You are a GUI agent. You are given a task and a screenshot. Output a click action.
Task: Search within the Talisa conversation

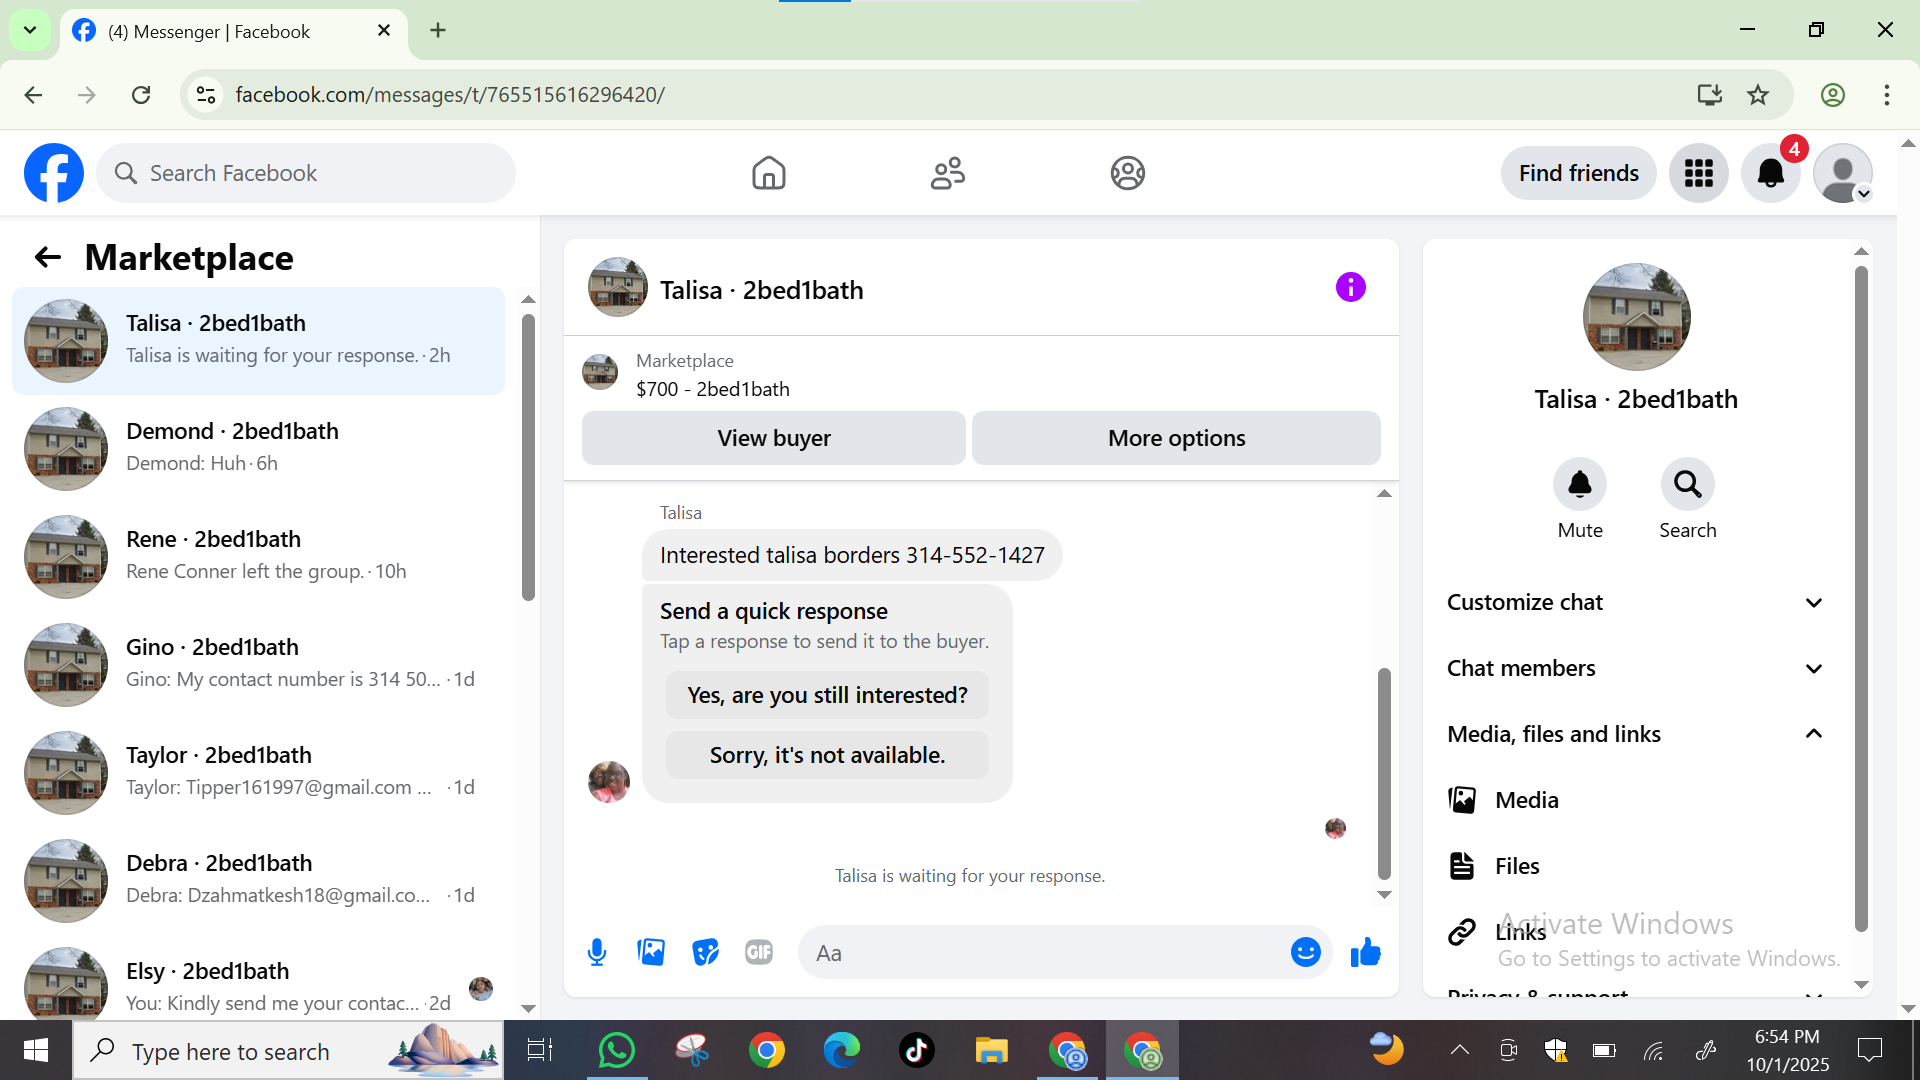[1688, 484]
